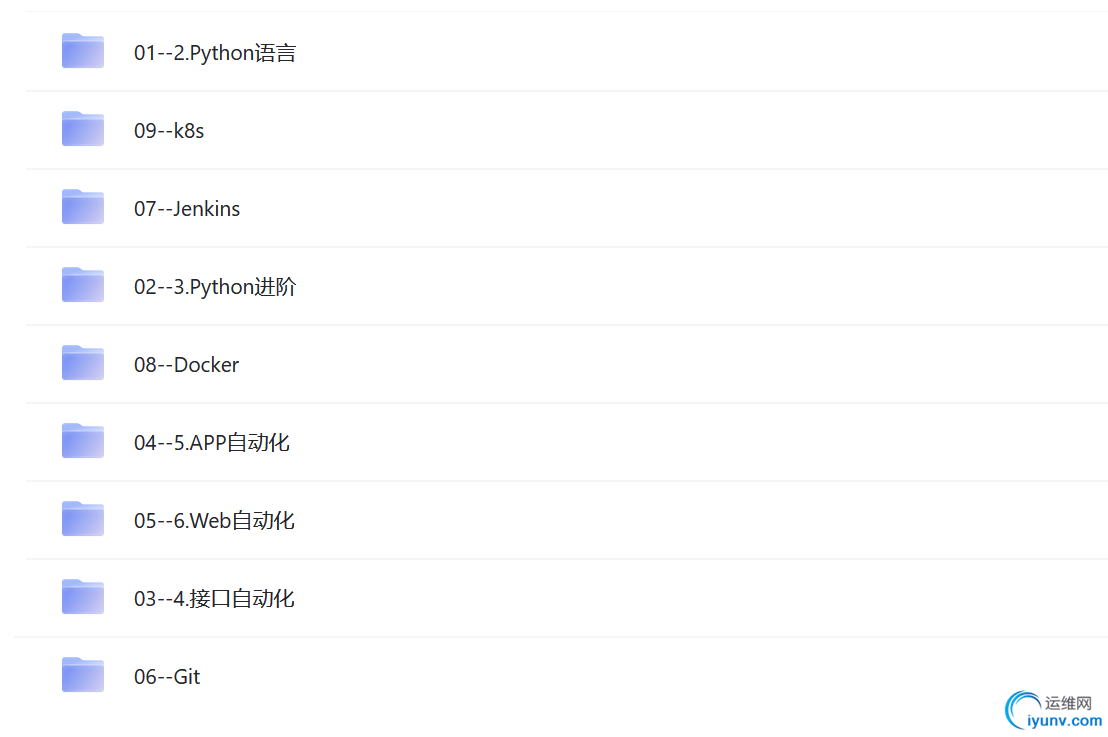Open the 05--6.Web自动化 label
Viewport: 1108px width, 737px height.
[214, 521]
